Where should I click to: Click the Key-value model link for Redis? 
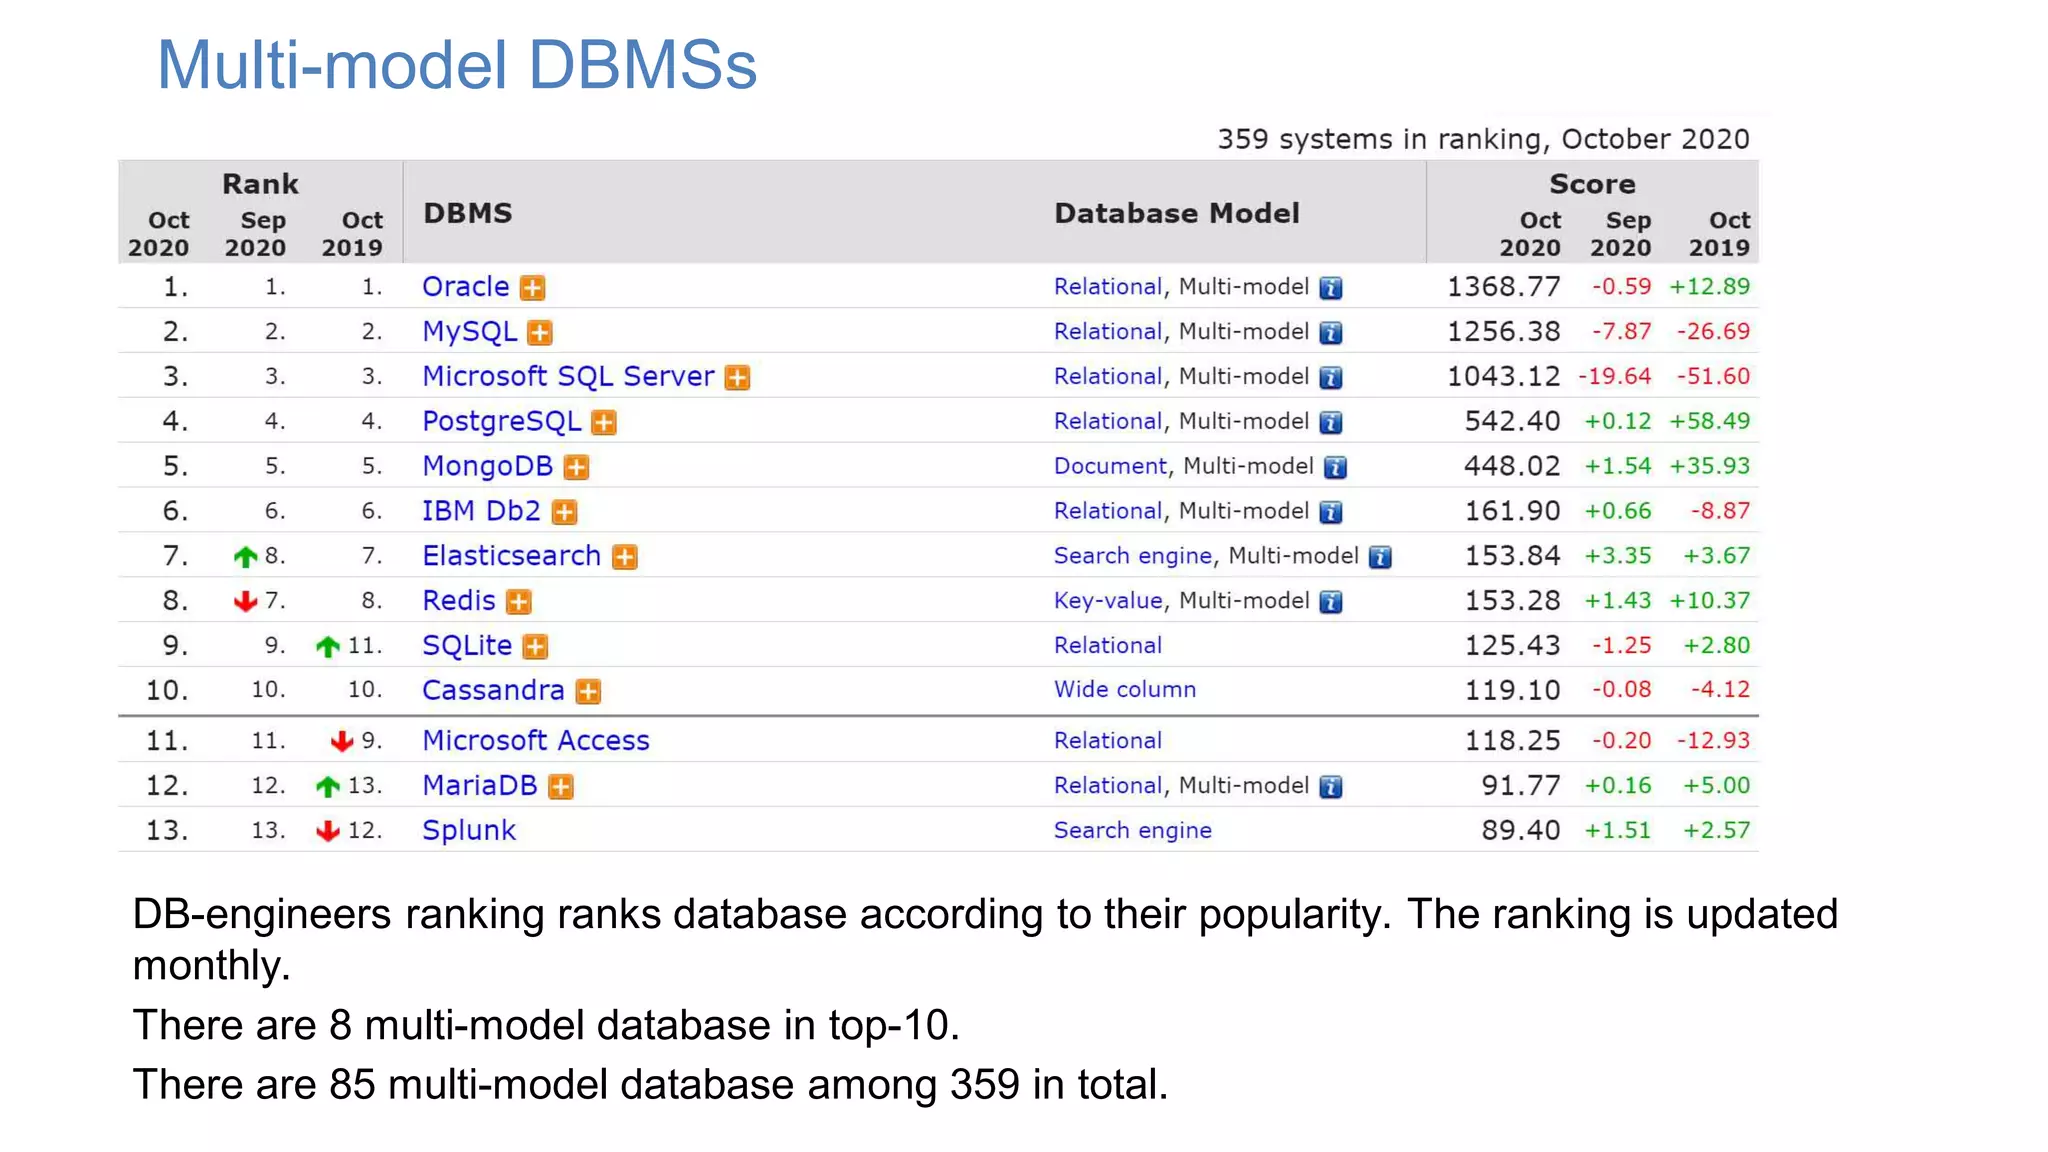(1107, 600)
